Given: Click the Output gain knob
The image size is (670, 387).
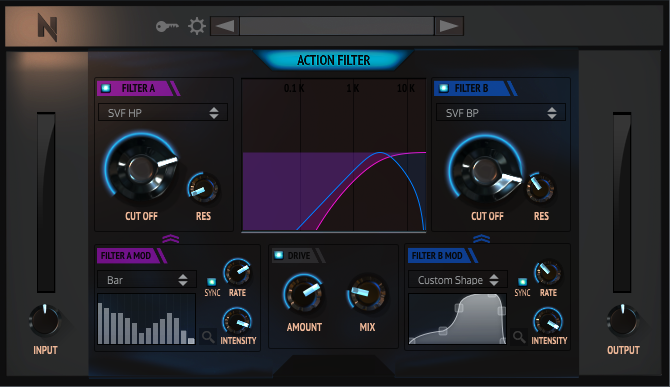Looking at the screenshot, I should click(x=623, y=321).
